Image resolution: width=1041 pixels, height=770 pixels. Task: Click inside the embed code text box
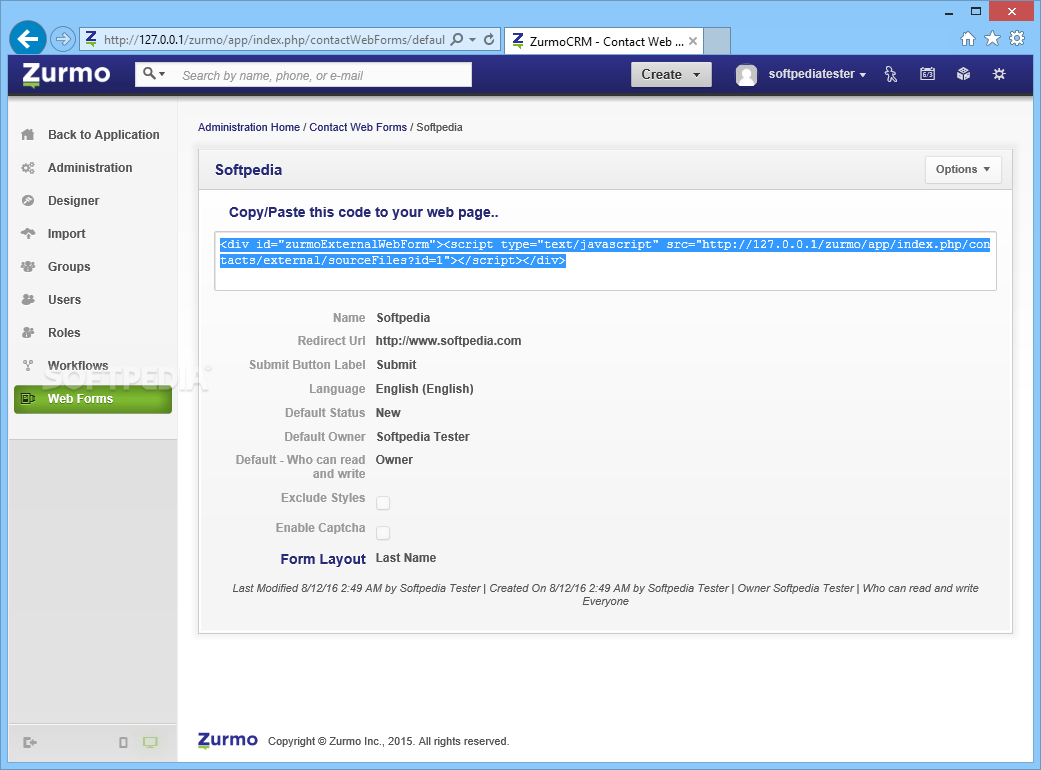click(x=605, y=261)
